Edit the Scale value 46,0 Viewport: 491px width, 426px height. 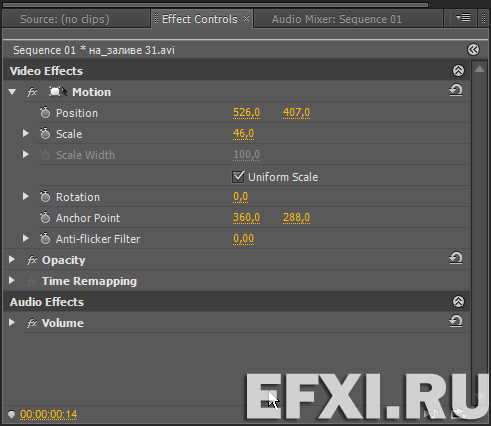click(x=243, y=134)
